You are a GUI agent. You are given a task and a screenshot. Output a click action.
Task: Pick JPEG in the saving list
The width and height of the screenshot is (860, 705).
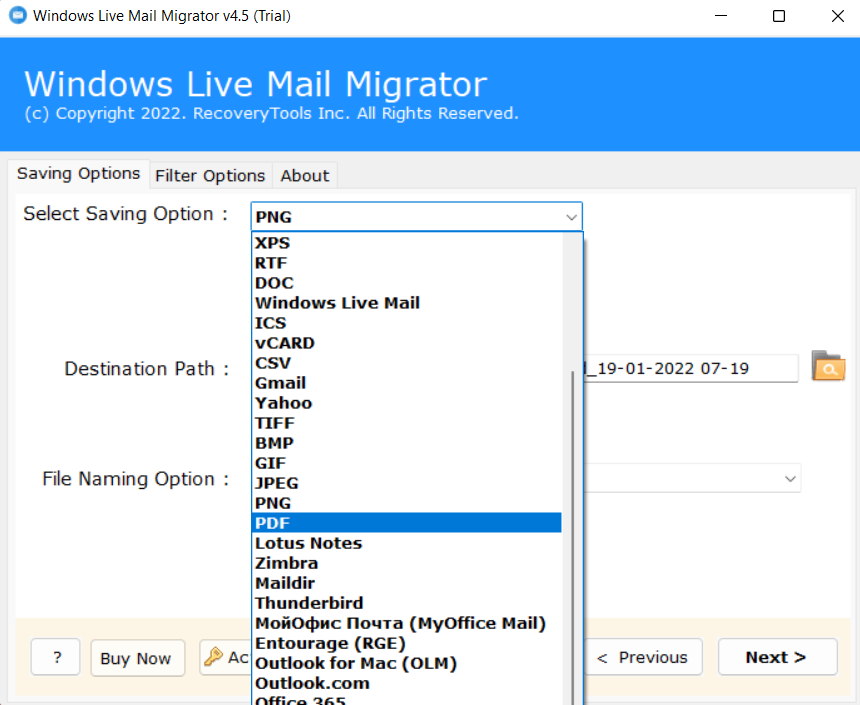pos(407,483)
